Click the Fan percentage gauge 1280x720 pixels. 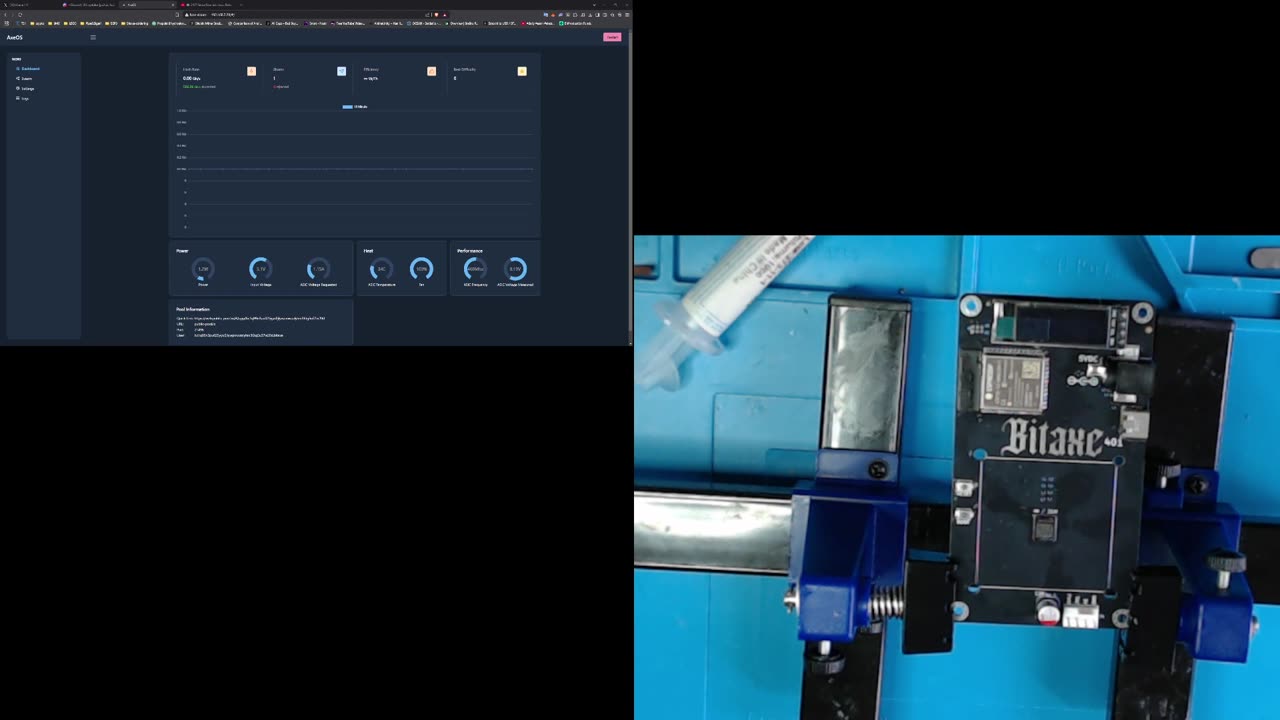(x=421, y=269)
